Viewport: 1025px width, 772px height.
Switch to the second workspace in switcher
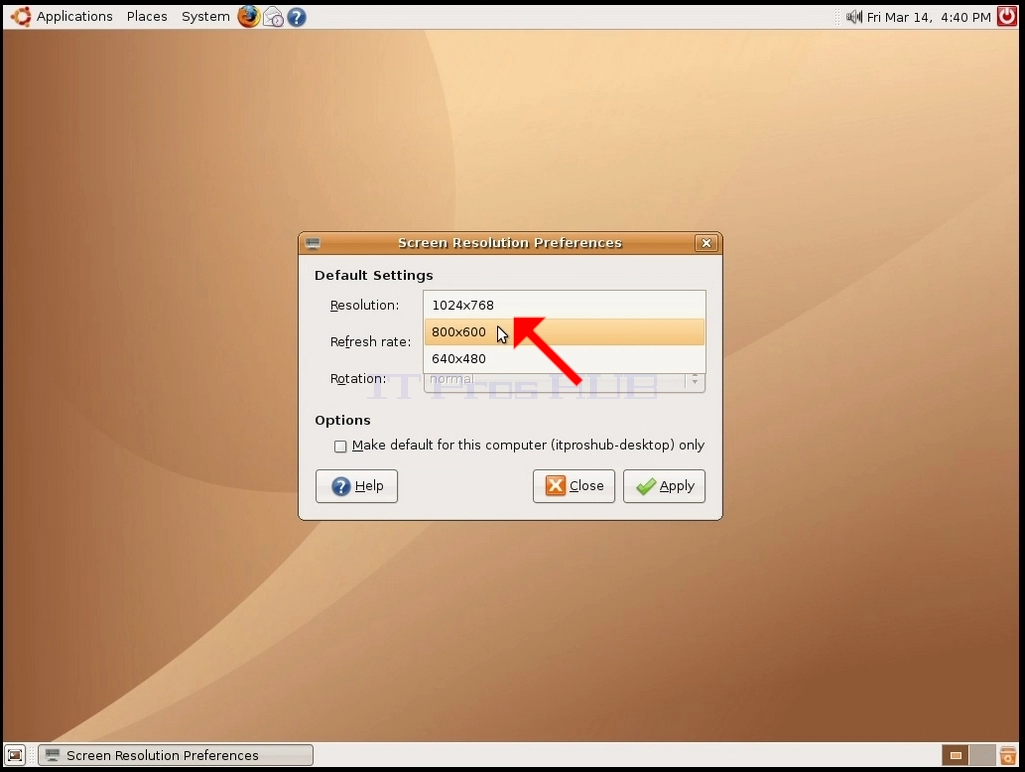pyautogui.click(x=983, y=756)
